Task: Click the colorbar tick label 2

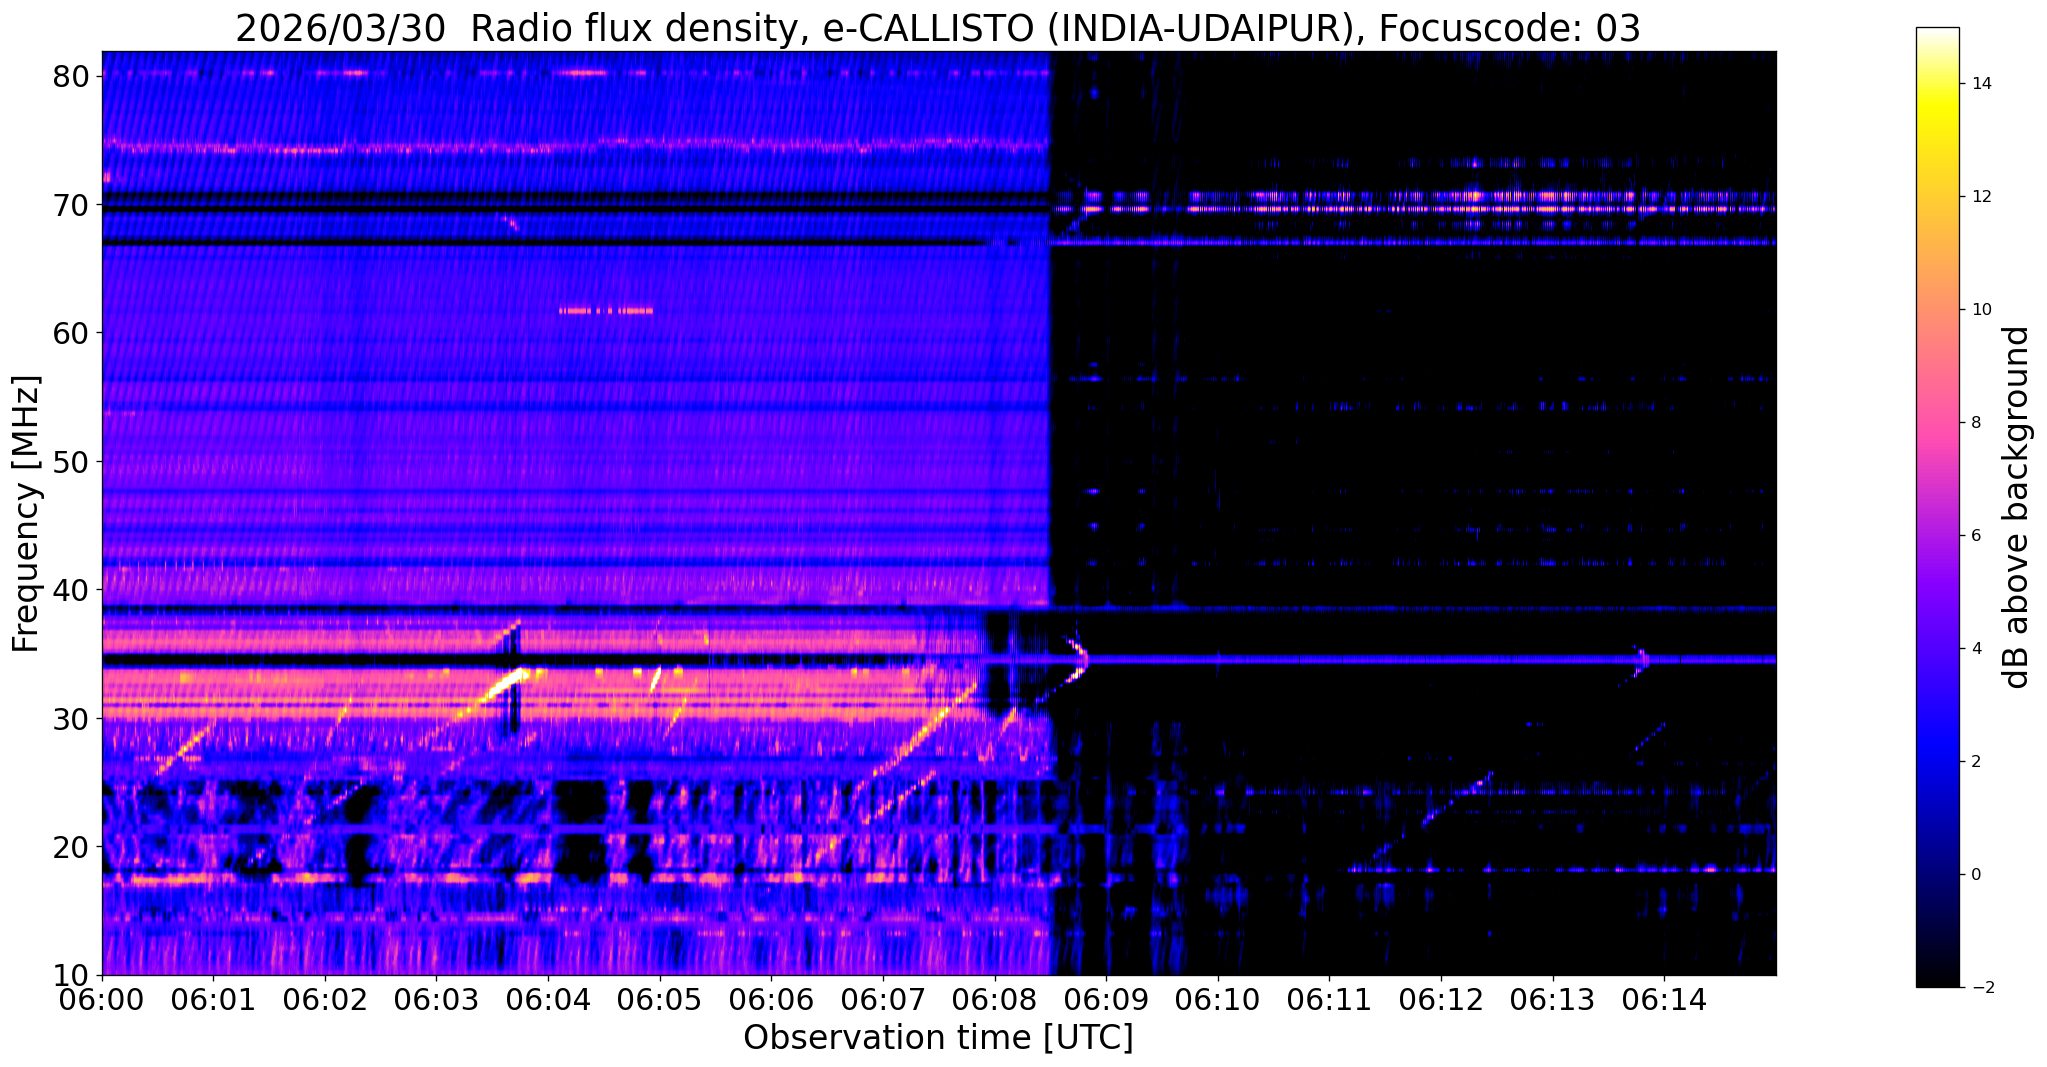Action: [x=1975, y=762]
